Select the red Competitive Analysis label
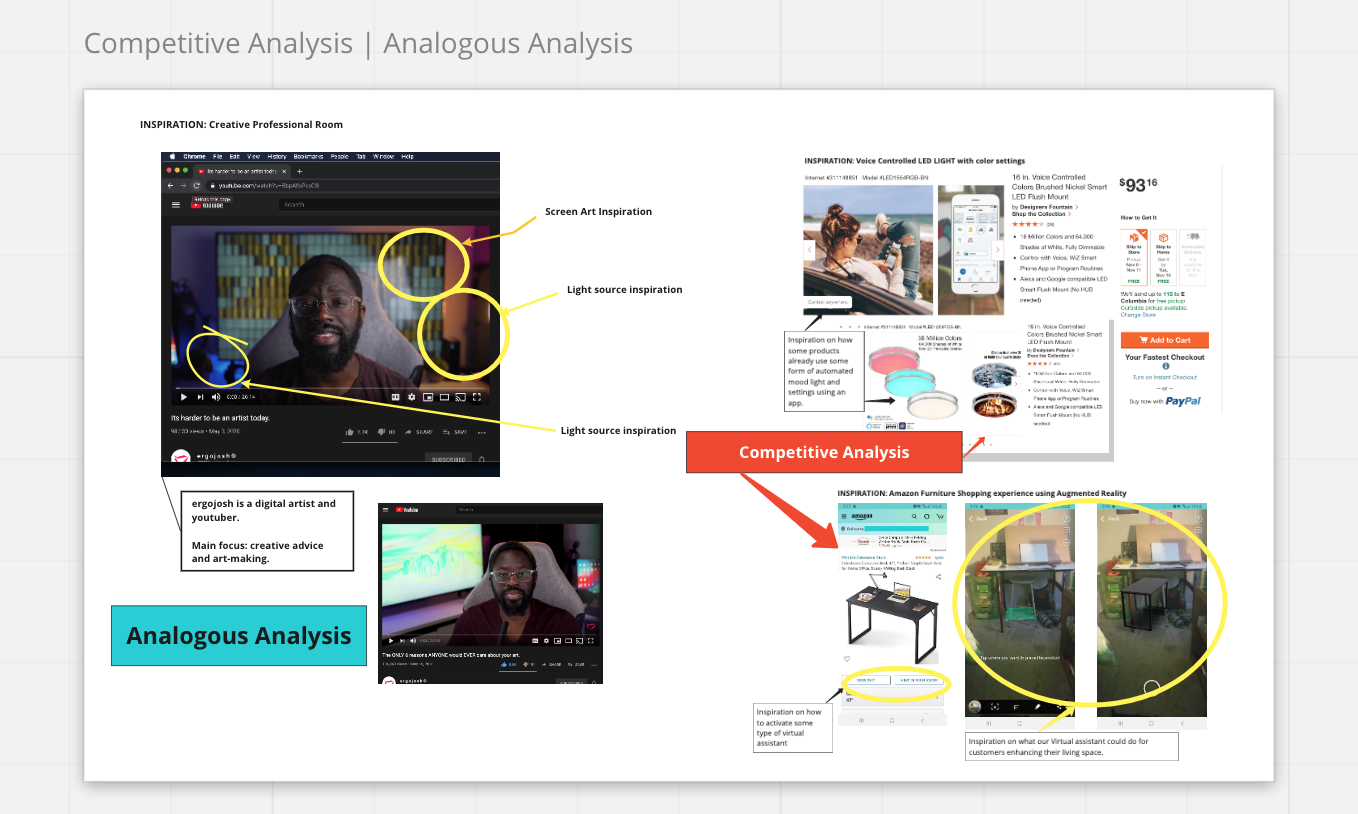Image resolution: width=1358 pixels, height=814 pixels. [x=824, y=452]
